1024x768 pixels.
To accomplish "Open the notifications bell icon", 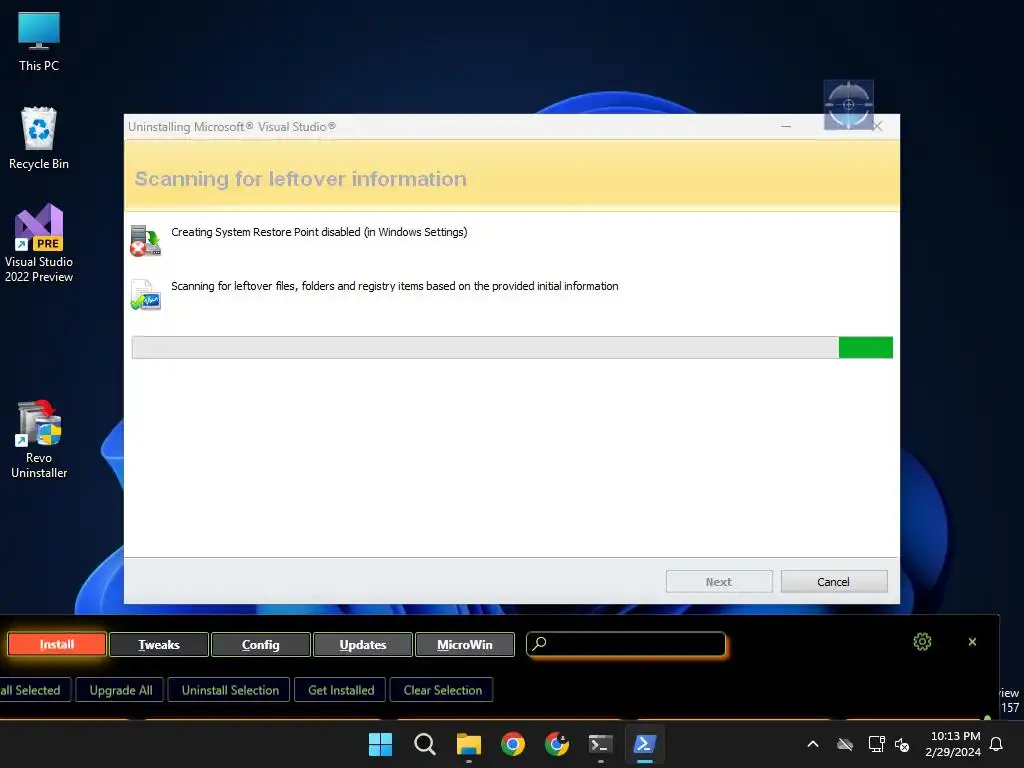I will pos(996,744).
